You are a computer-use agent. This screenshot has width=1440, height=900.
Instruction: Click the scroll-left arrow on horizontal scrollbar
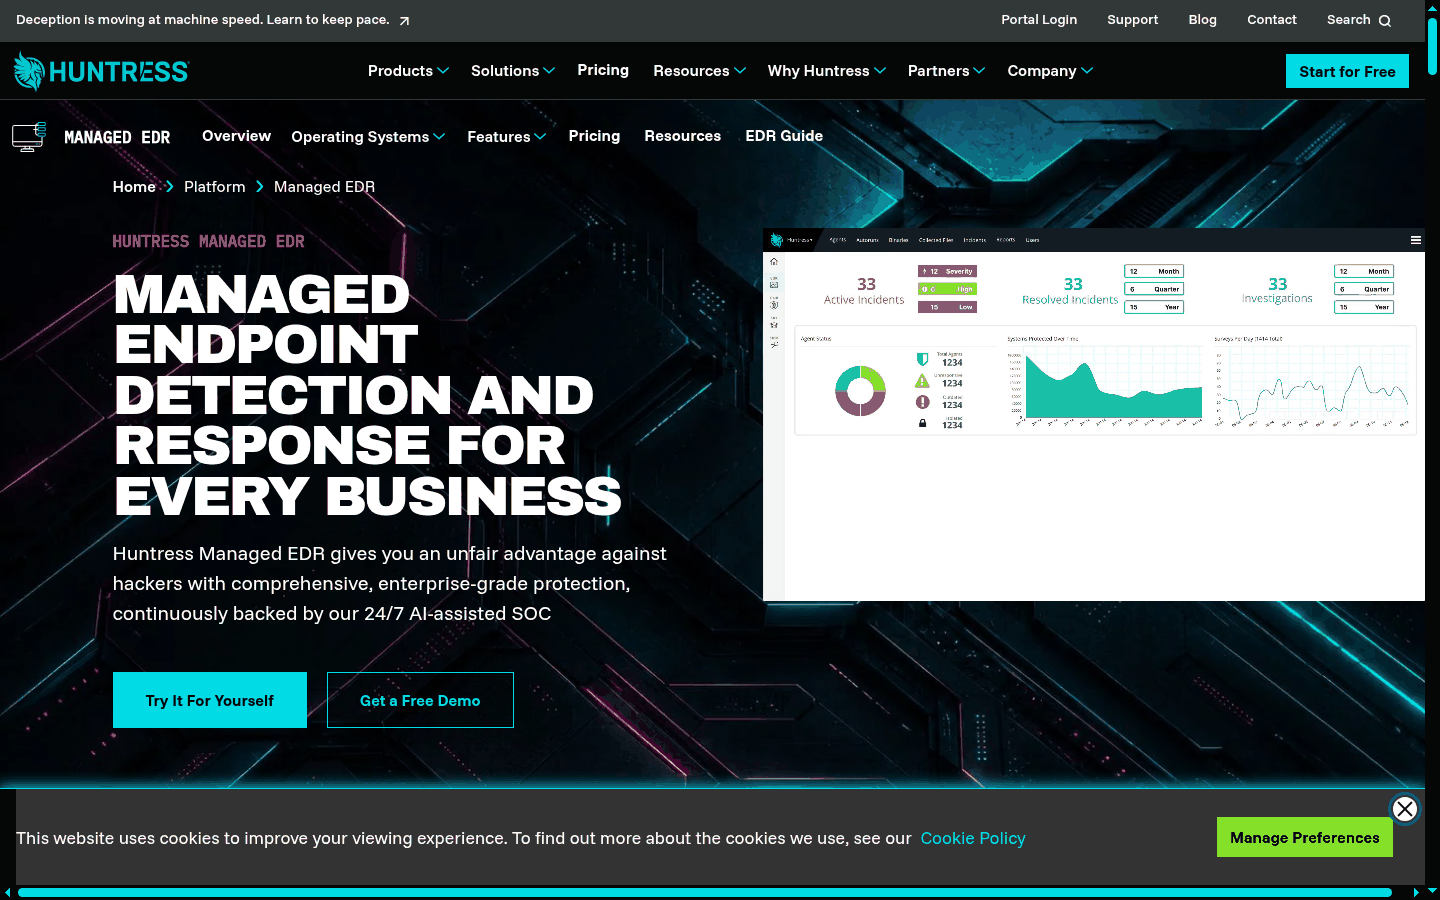point(8,892)
